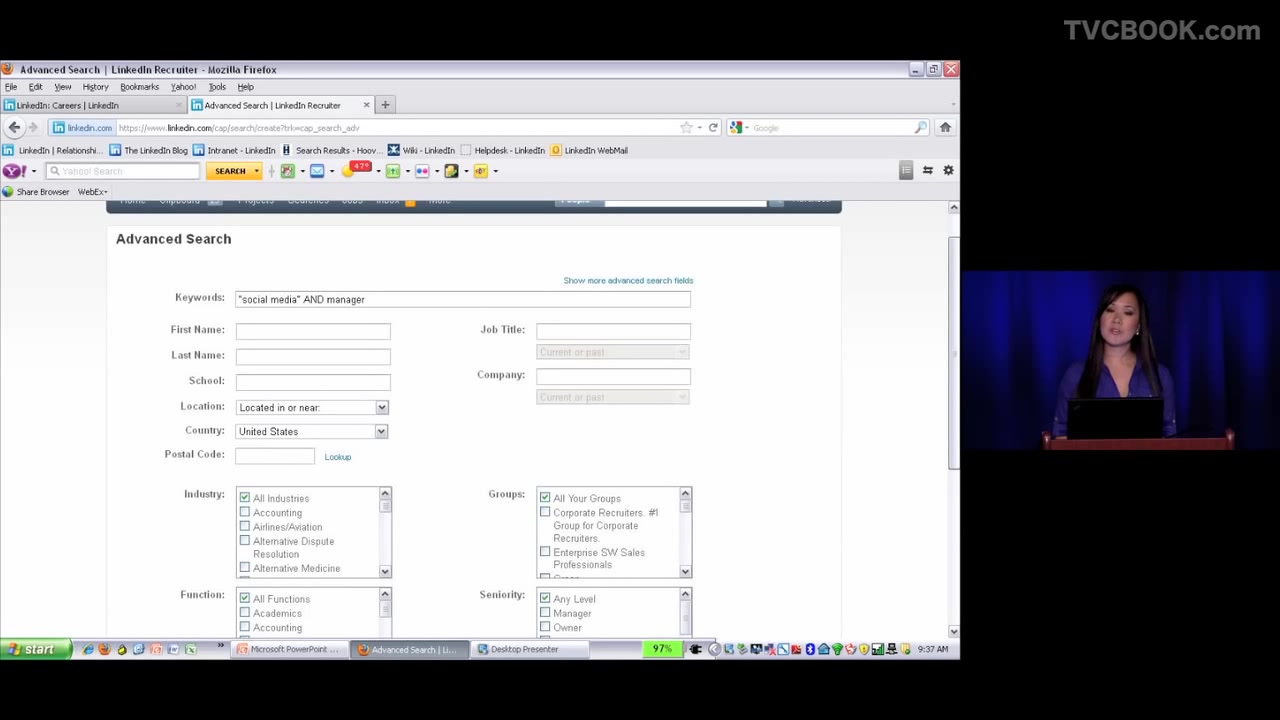Open the Country United States dropdown
The height and width of the screenshot is (720, 1280).
point(312,431)
